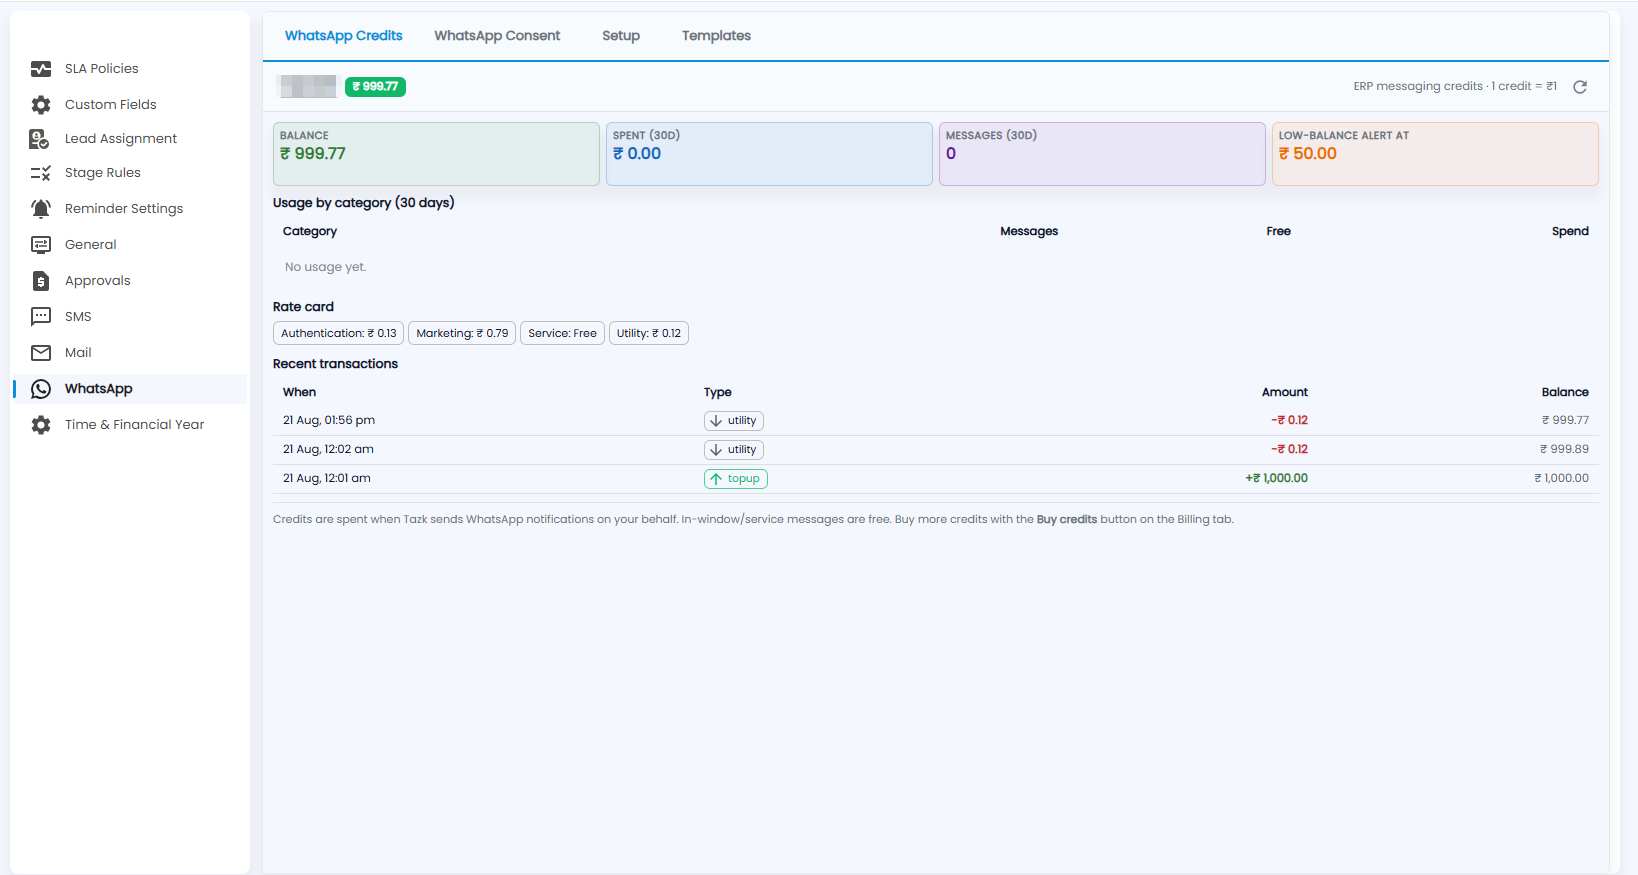Click the Time & Financial Year gear icon
1638x875 pixels.
tap(41, 425)
